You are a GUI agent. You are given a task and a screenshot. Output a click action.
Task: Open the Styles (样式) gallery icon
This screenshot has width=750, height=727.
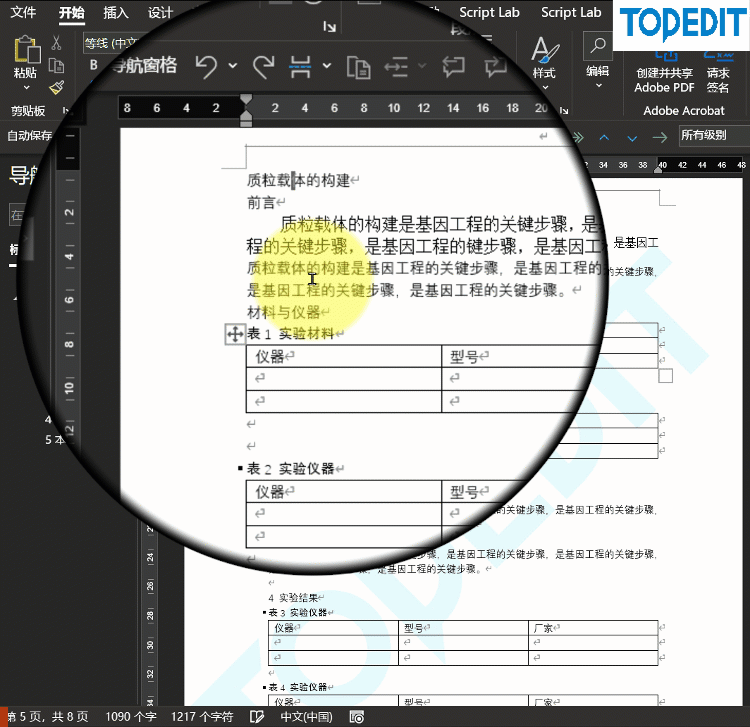[545, 50]
